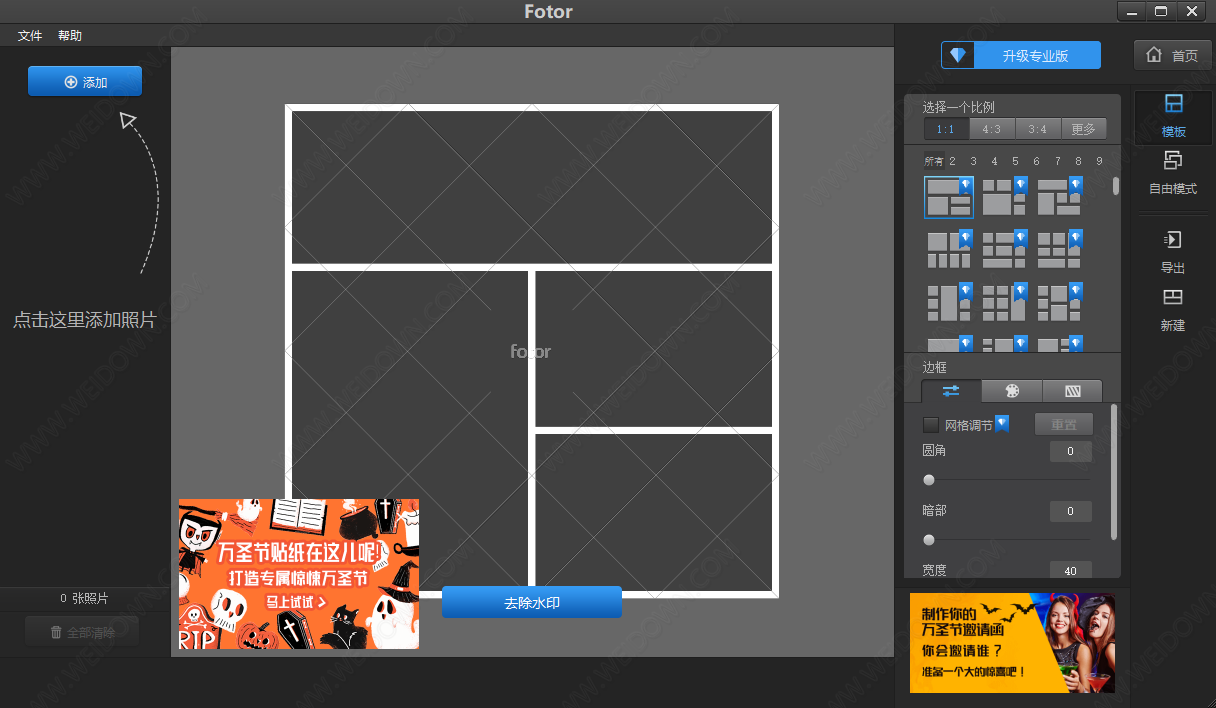Choose the 4:3 aspect ratio
Screen dimensions: 1216x708
[992, 129]
